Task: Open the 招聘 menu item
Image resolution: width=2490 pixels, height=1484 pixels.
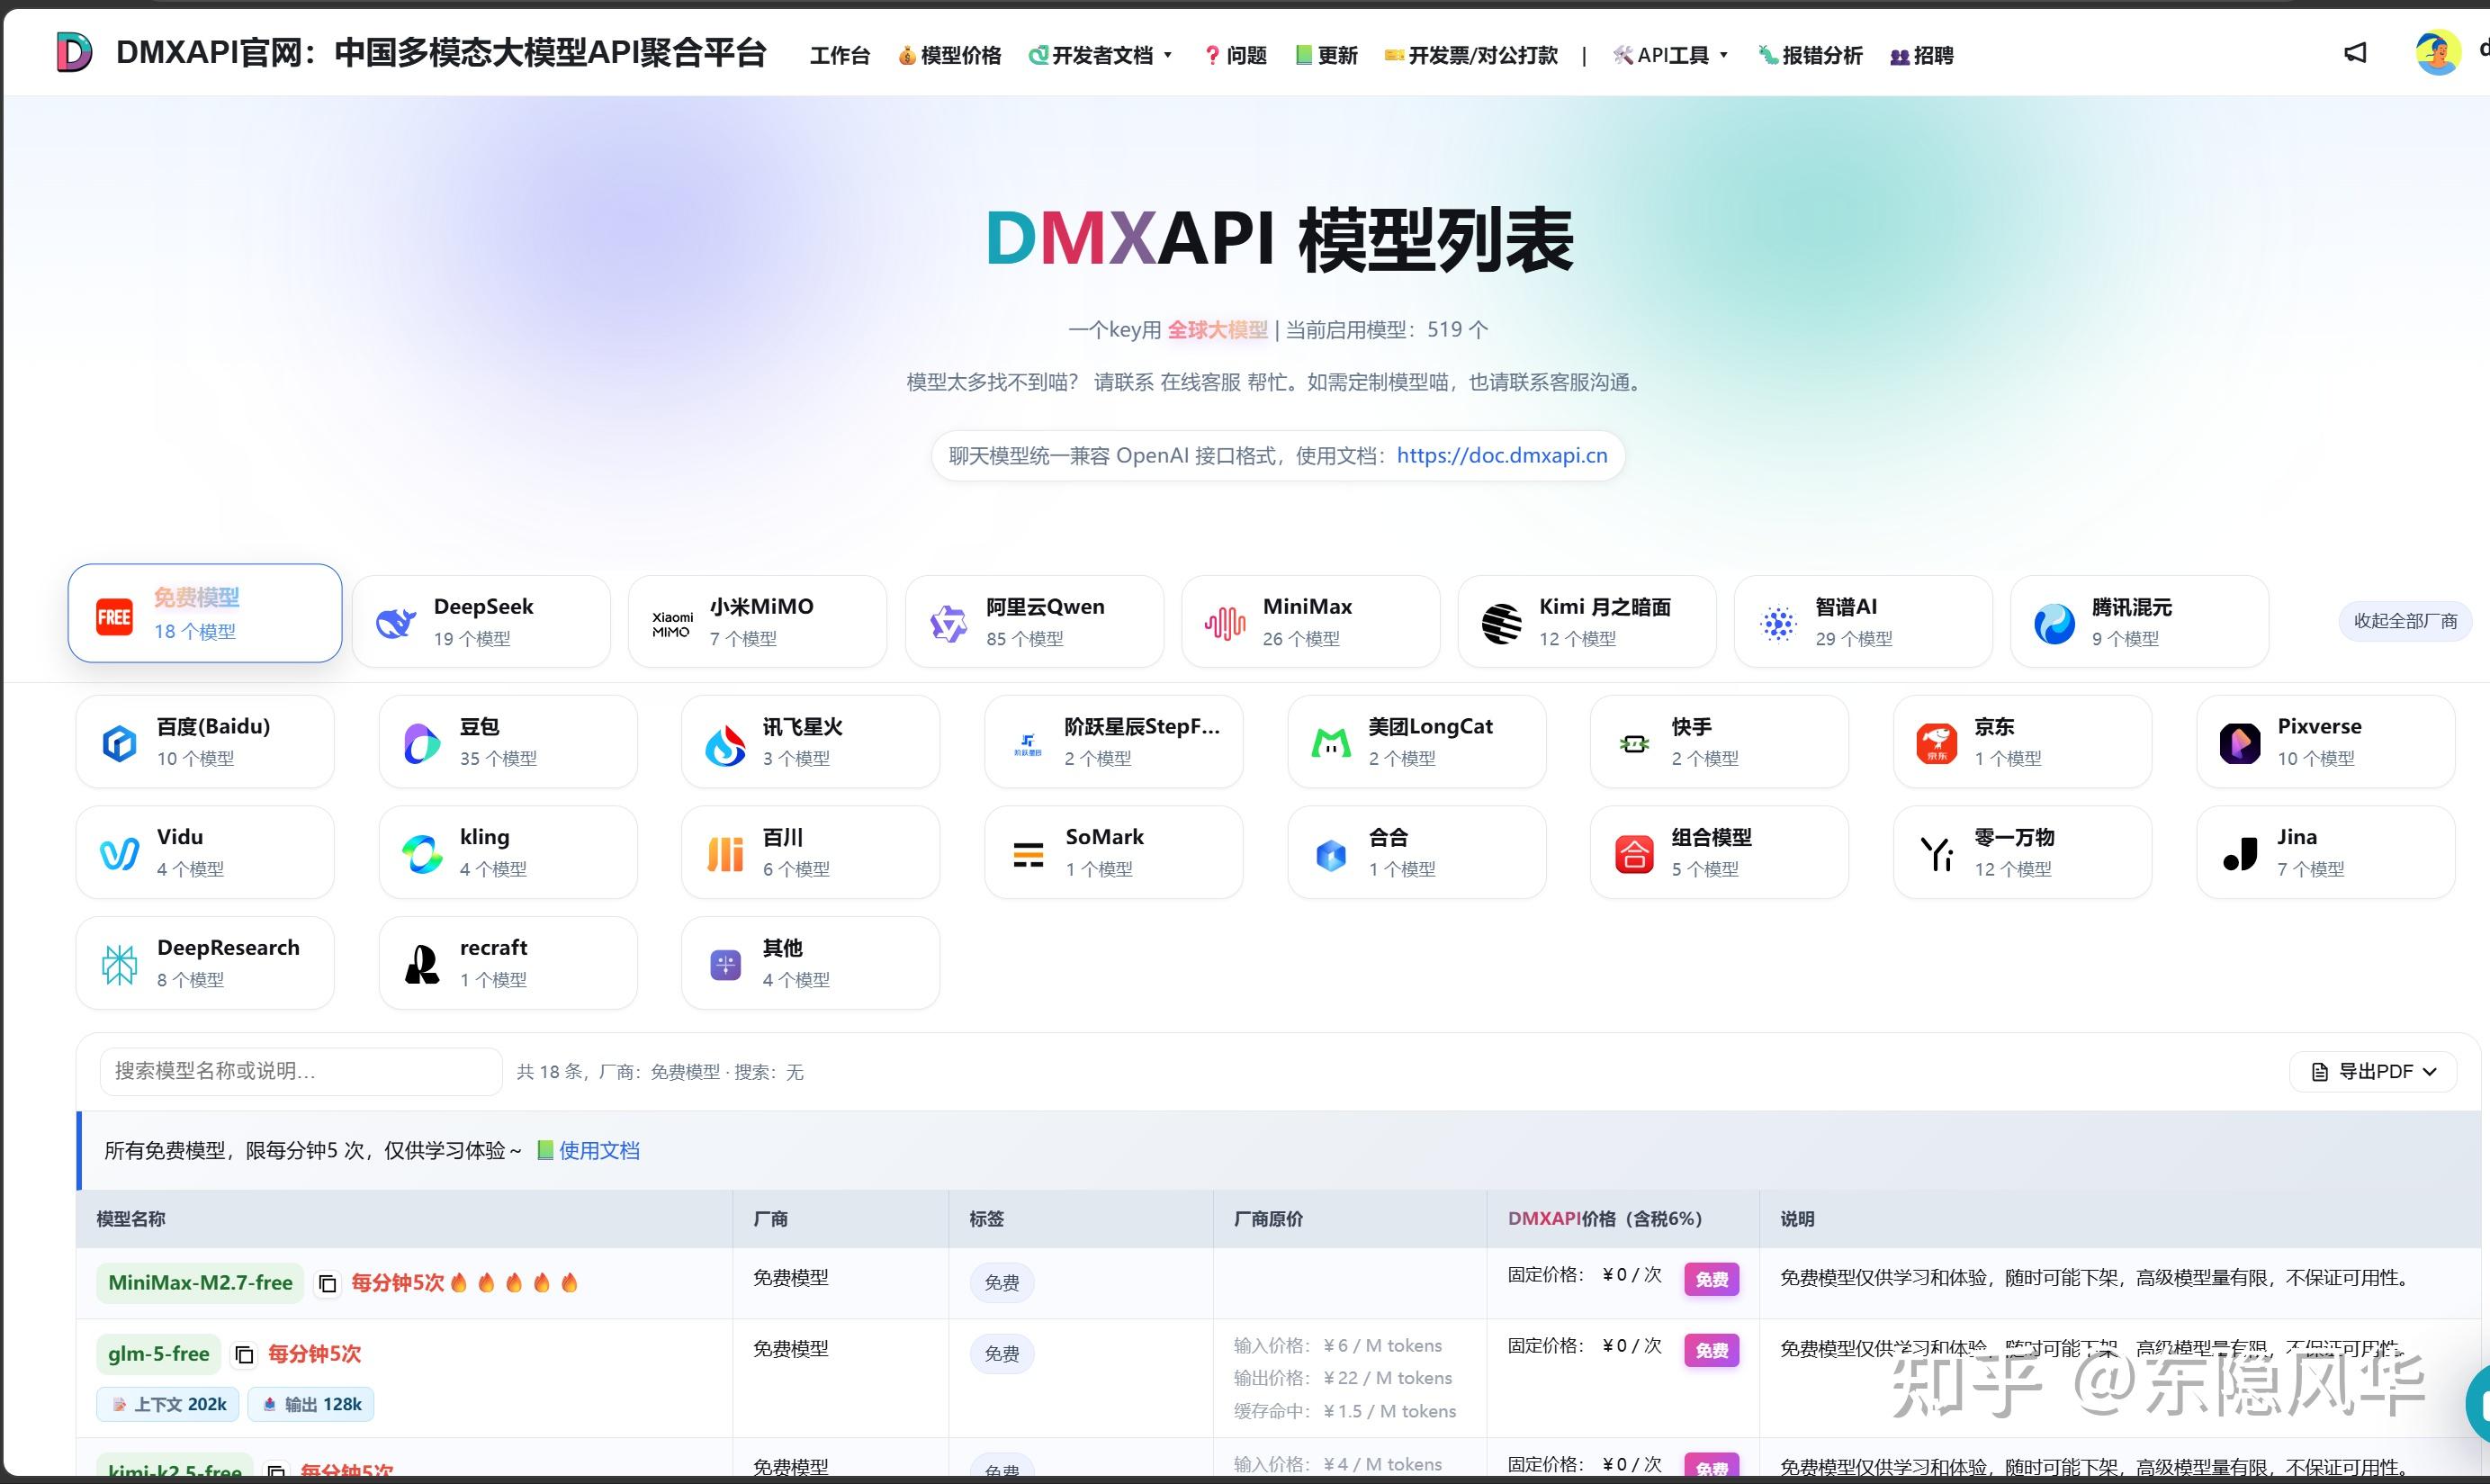Action: [1921, 55]
